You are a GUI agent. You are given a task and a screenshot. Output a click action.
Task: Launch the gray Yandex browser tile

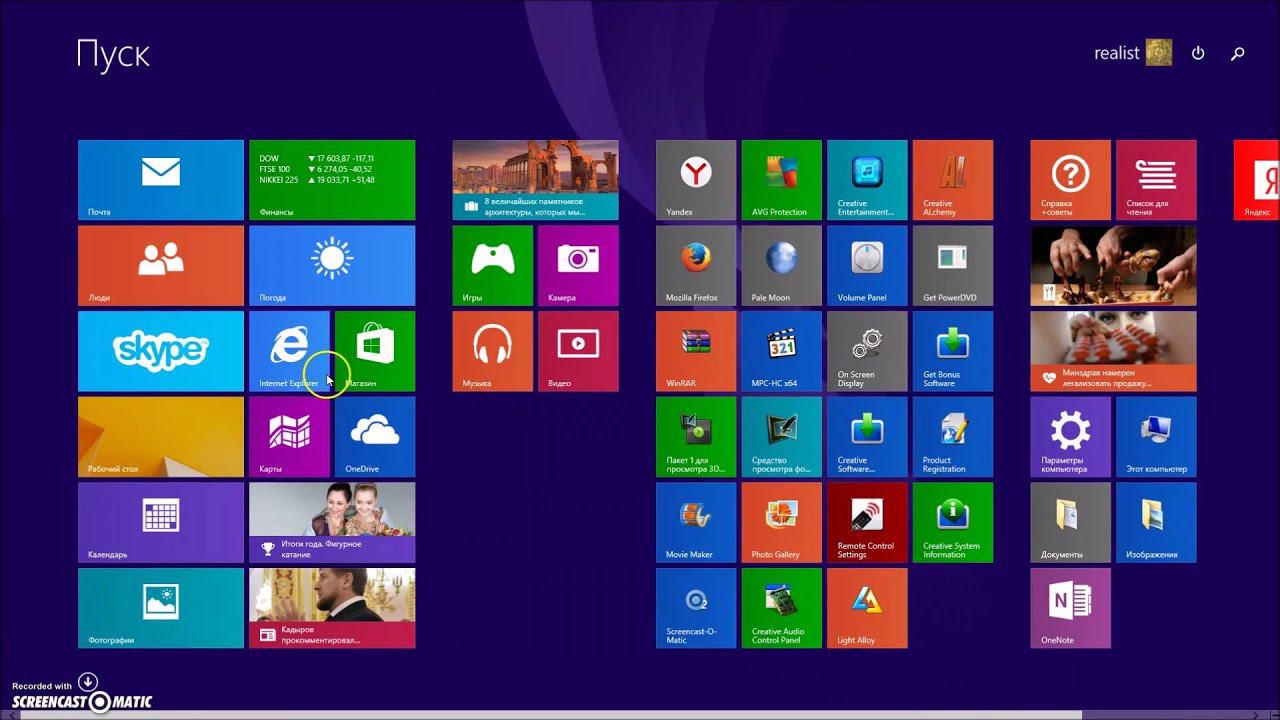pos(696,180)
